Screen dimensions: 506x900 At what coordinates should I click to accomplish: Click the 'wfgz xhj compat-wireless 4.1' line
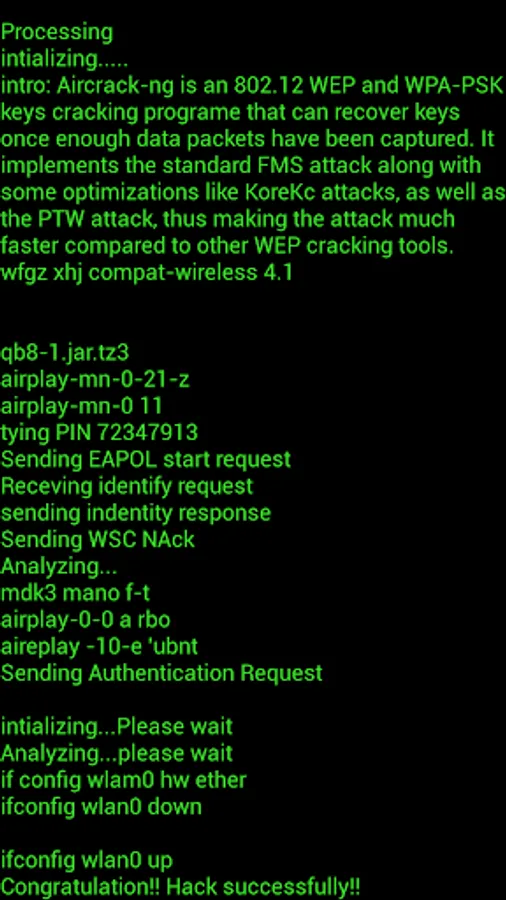click(x=147, y=272)
